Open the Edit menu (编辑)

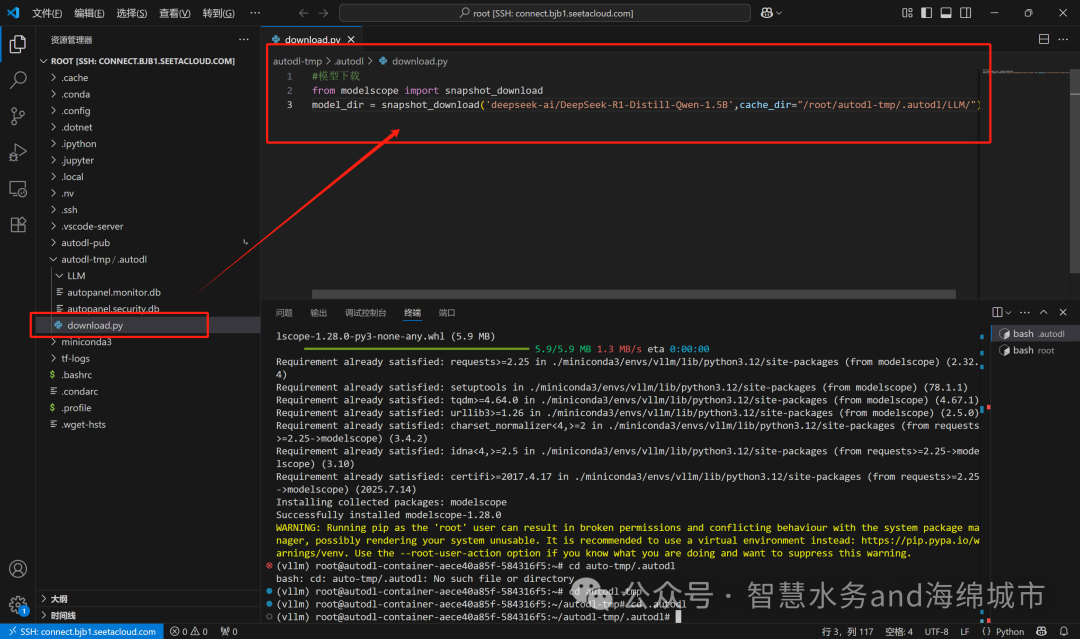click(x=89, y=13)
